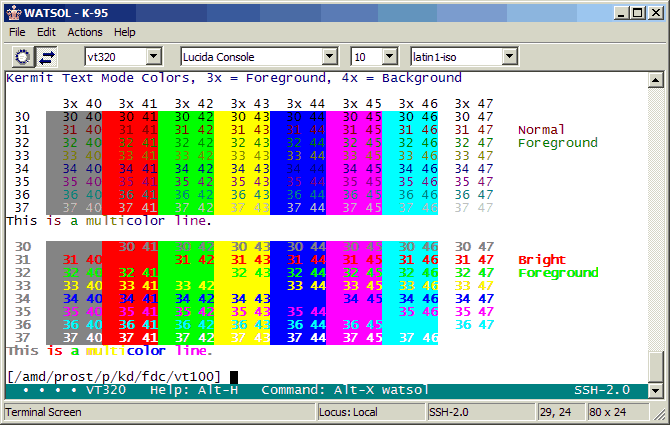Minimize the WATSOL K-95 window
This screenshot has width=670, height=425.
(x=621, y=12)
